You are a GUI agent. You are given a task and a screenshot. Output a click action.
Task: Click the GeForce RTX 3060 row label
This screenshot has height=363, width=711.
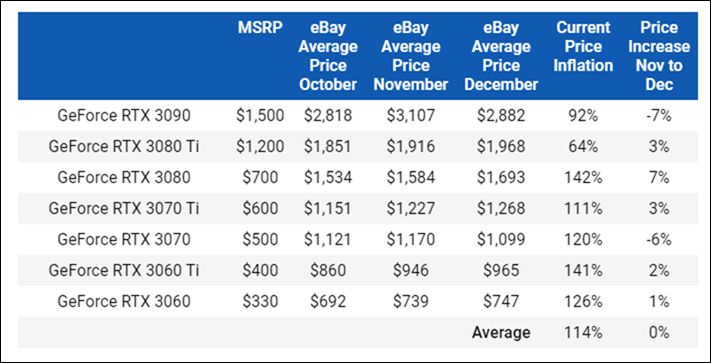(x=124, y=301)
